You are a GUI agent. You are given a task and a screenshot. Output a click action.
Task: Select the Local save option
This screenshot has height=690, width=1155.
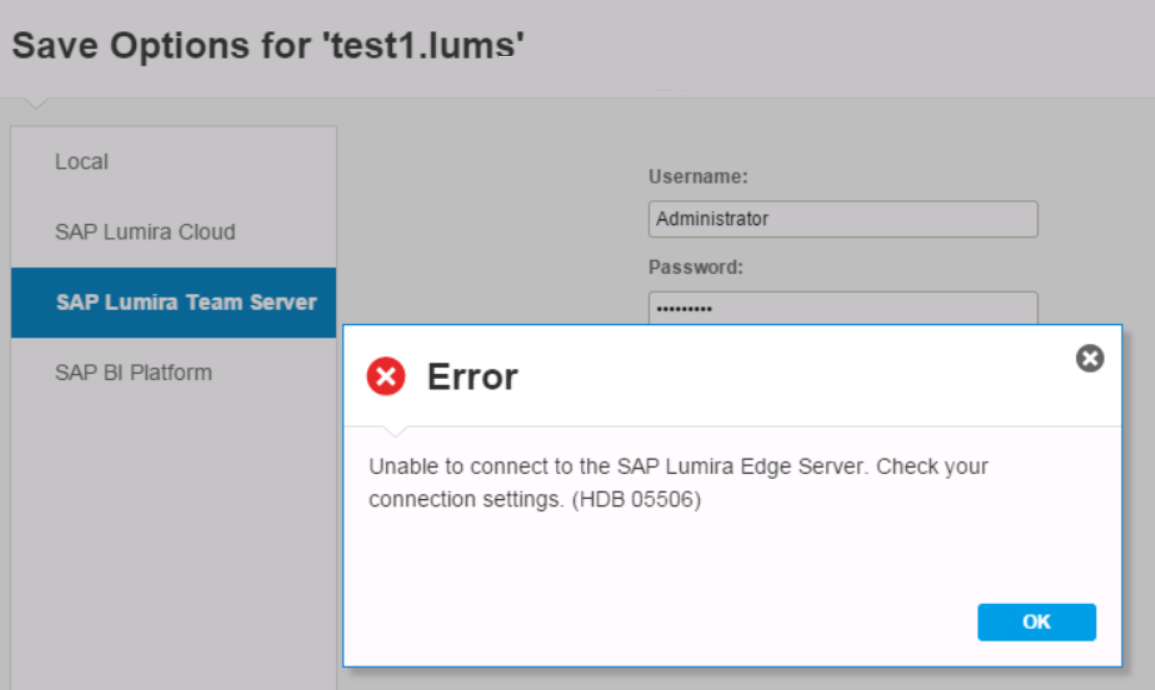[x=173, y=162]
